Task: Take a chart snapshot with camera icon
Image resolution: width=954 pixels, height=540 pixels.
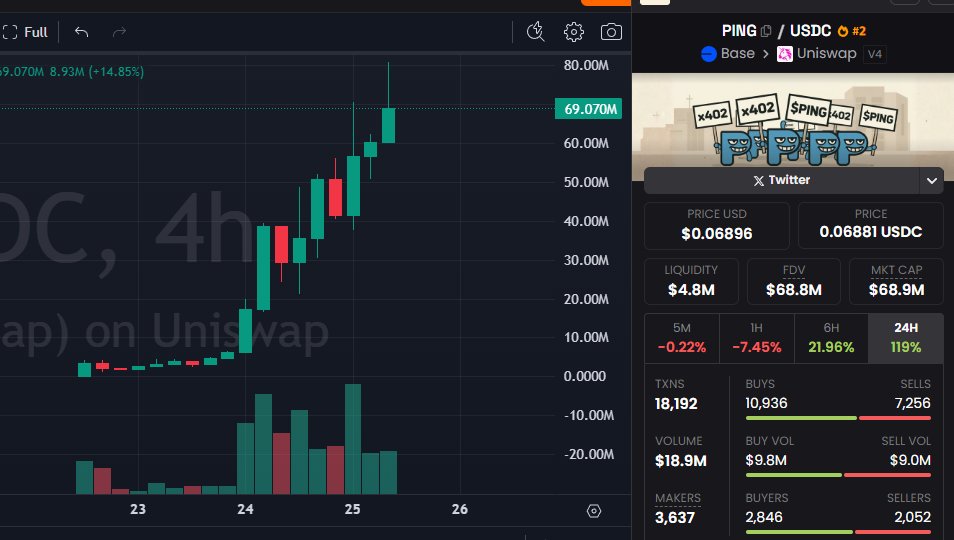Action: 611,32
